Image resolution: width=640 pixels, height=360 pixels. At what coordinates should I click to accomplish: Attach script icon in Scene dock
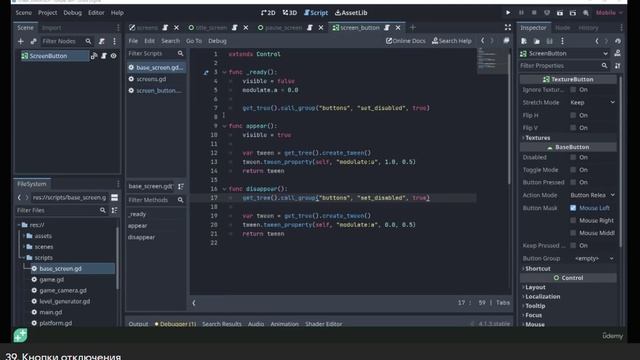(x=102, y=41)
